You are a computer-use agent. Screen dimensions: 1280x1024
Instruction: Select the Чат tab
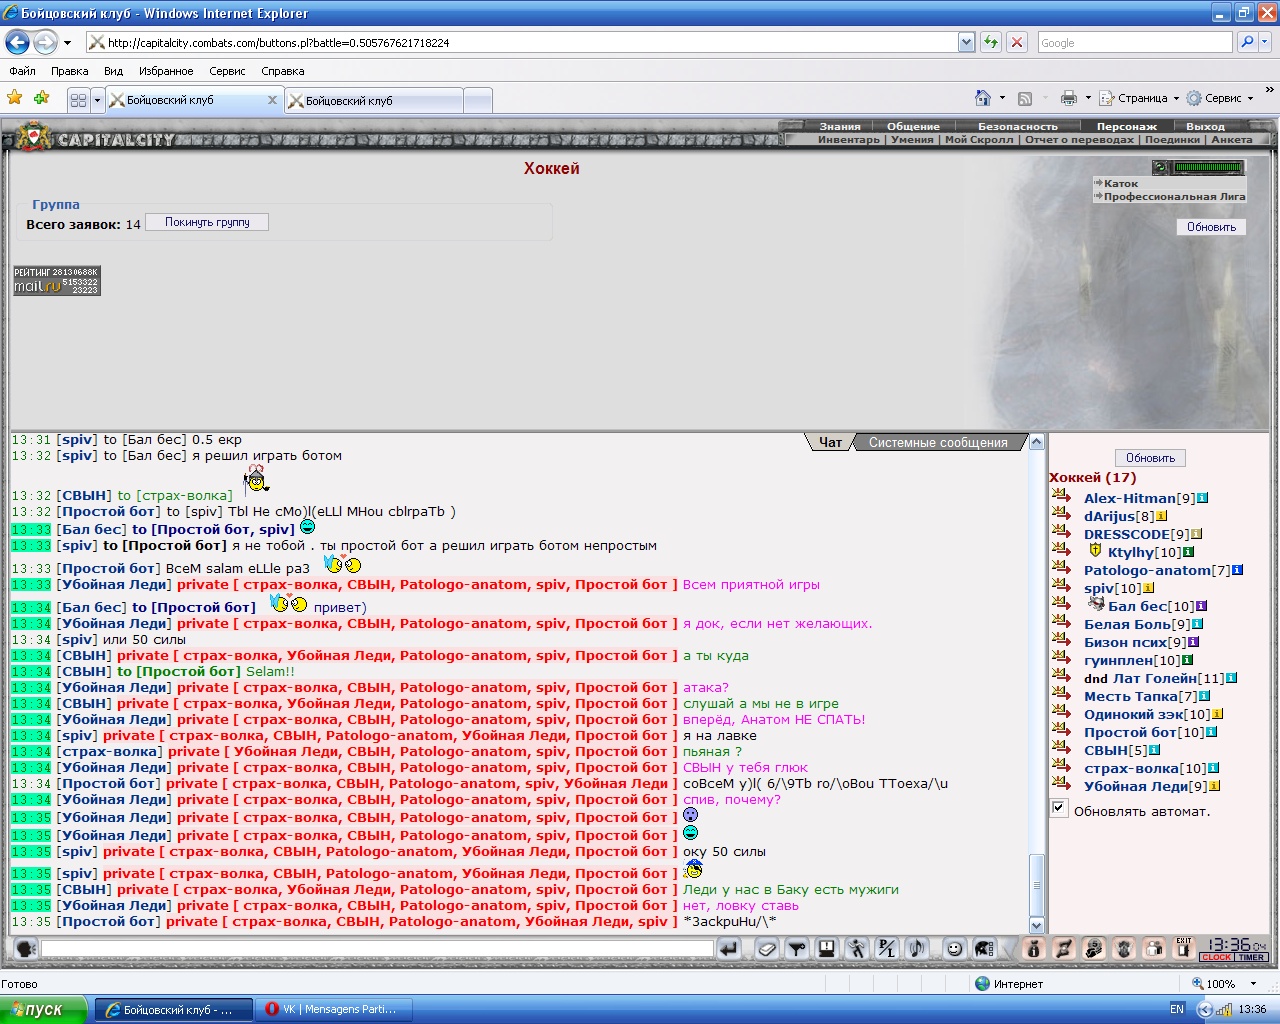coord(830,442)
